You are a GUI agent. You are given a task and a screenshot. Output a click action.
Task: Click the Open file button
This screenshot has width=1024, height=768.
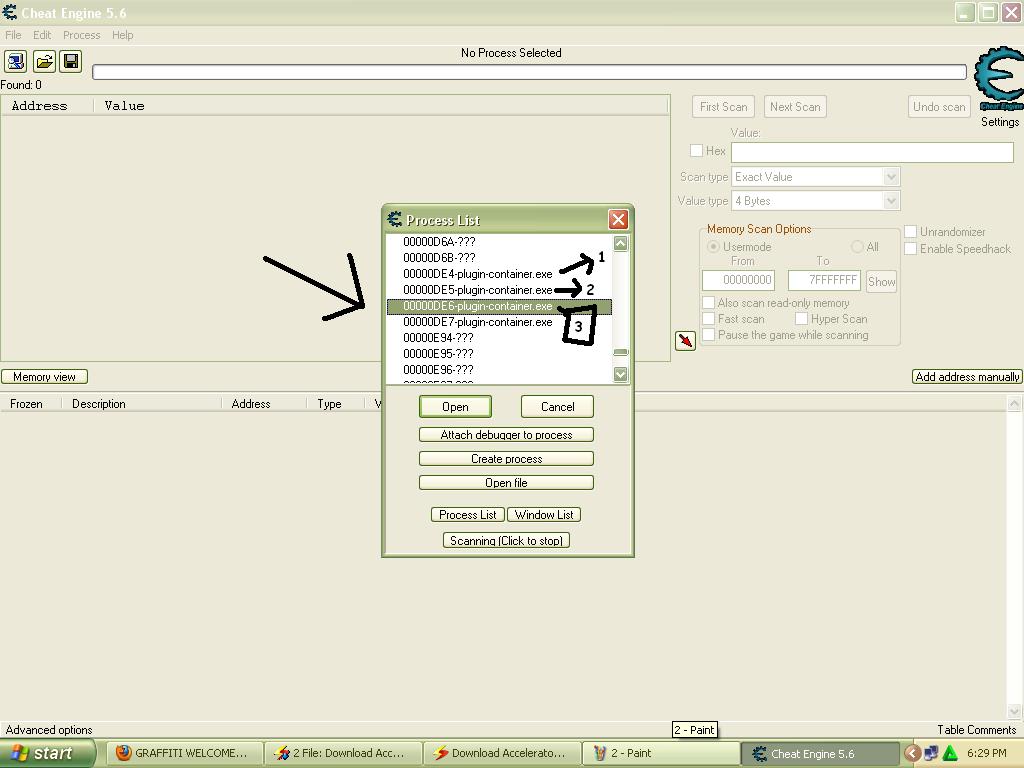(506, 483)
